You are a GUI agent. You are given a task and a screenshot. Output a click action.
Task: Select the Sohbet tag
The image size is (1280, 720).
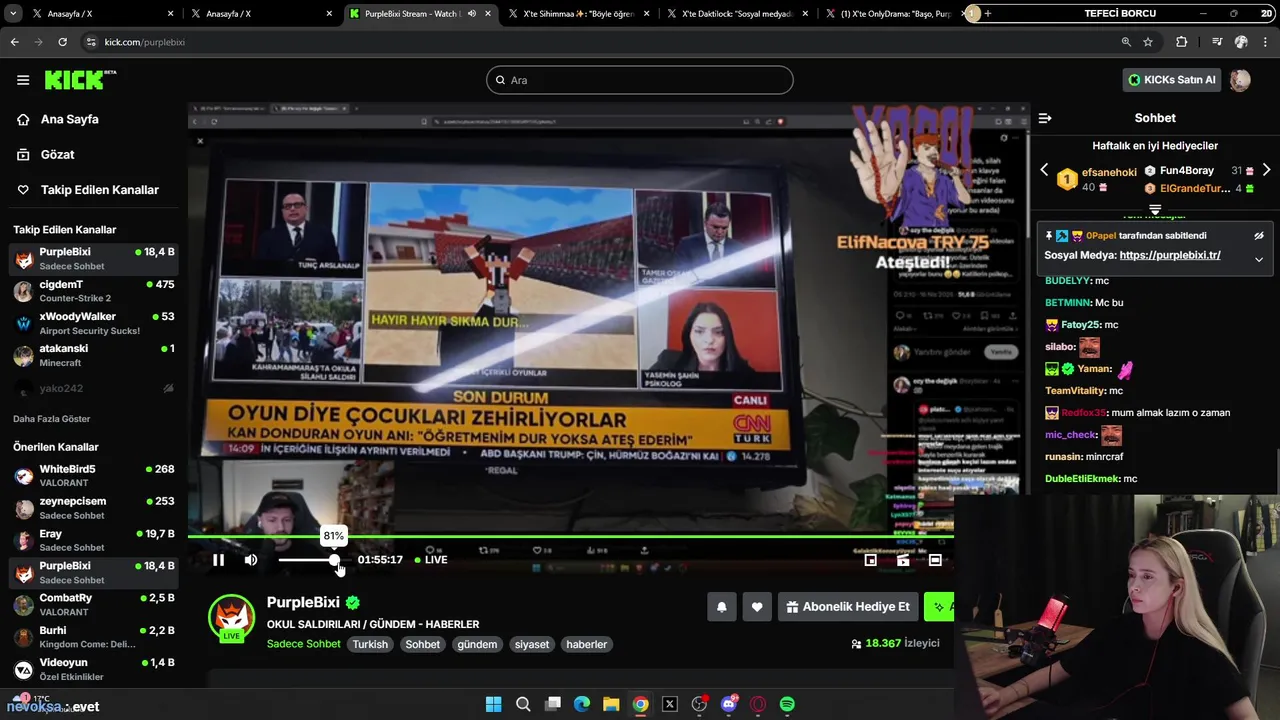[422, 644]
